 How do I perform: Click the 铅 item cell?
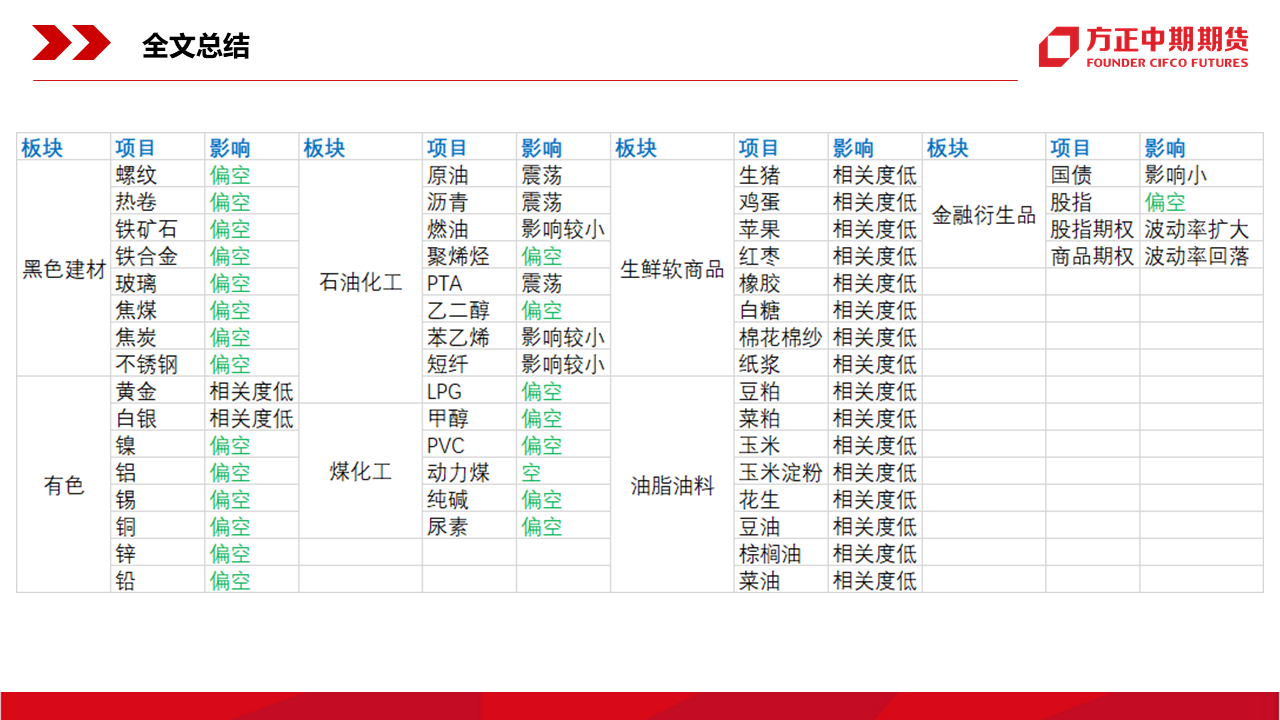pos(158,580)
